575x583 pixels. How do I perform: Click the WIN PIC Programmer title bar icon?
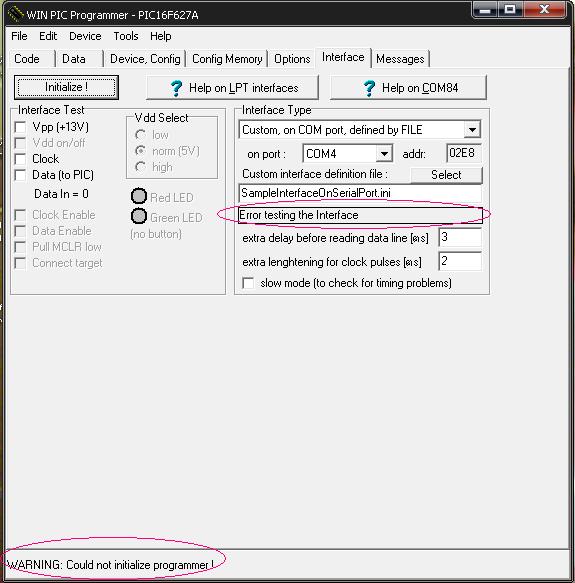(x=16, y=15)
